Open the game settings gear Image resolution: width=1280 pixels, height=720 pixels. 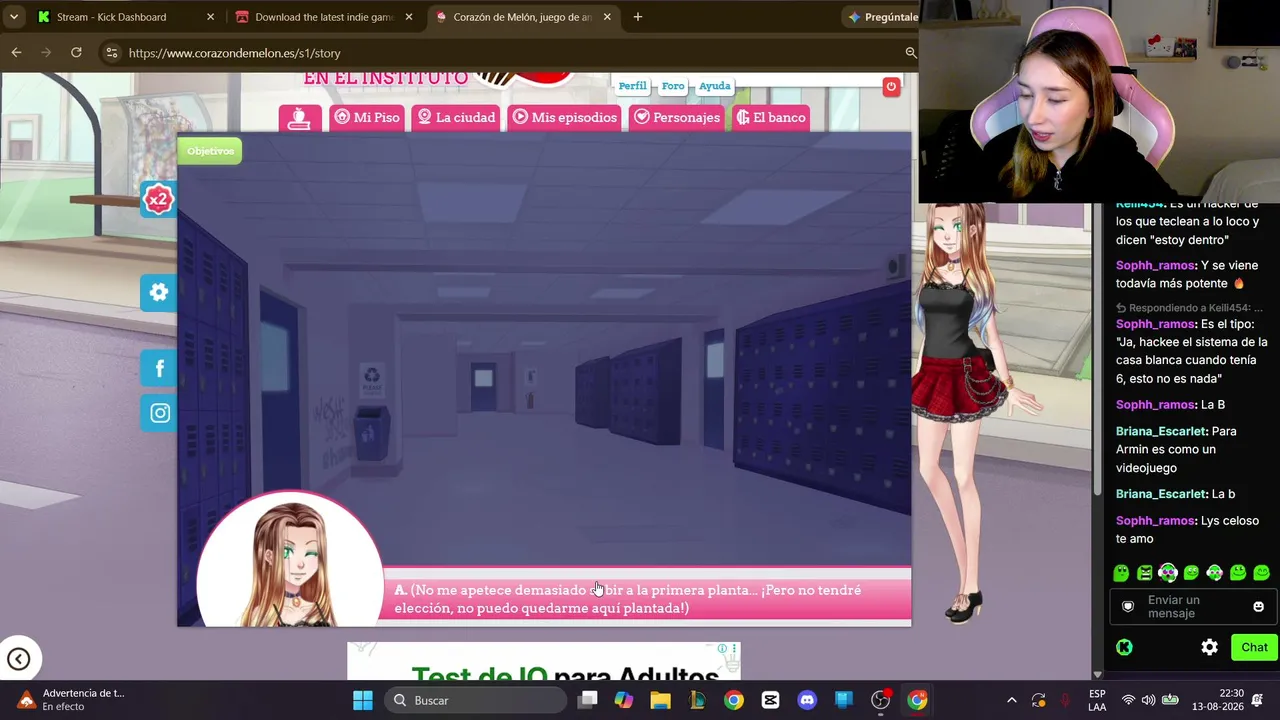click(159, 292)
